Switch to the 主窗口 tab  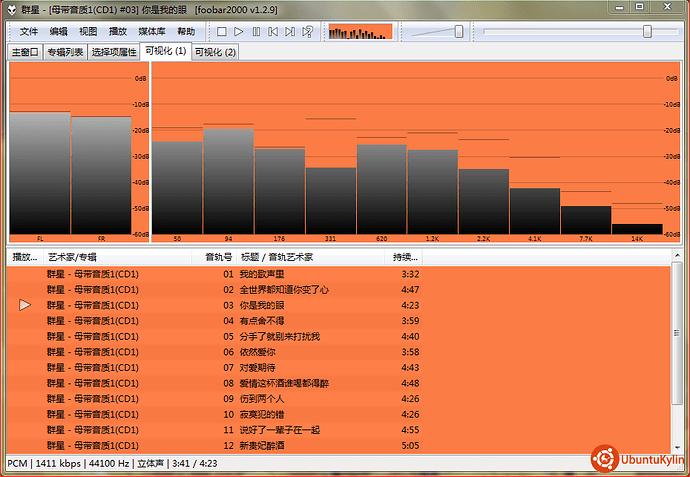point(25,52)
